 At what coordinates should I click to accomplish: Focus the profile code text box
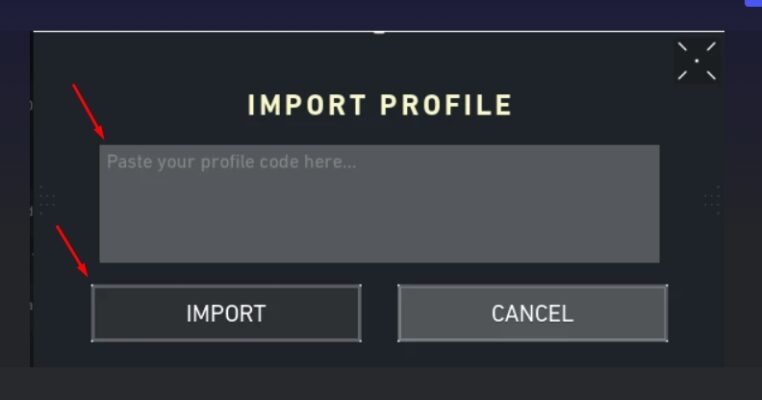click(379, 204)
